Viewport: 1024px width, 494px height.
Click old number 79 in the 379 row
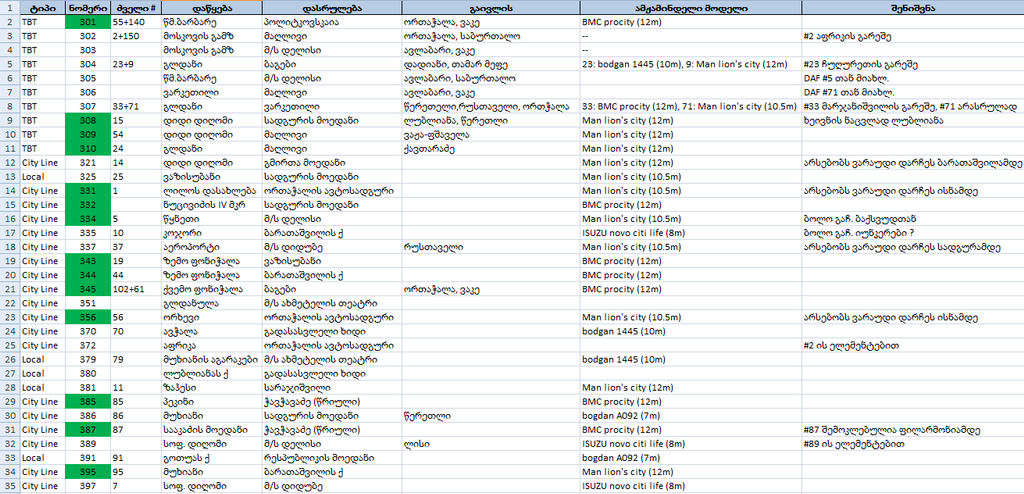click(135, 360)
